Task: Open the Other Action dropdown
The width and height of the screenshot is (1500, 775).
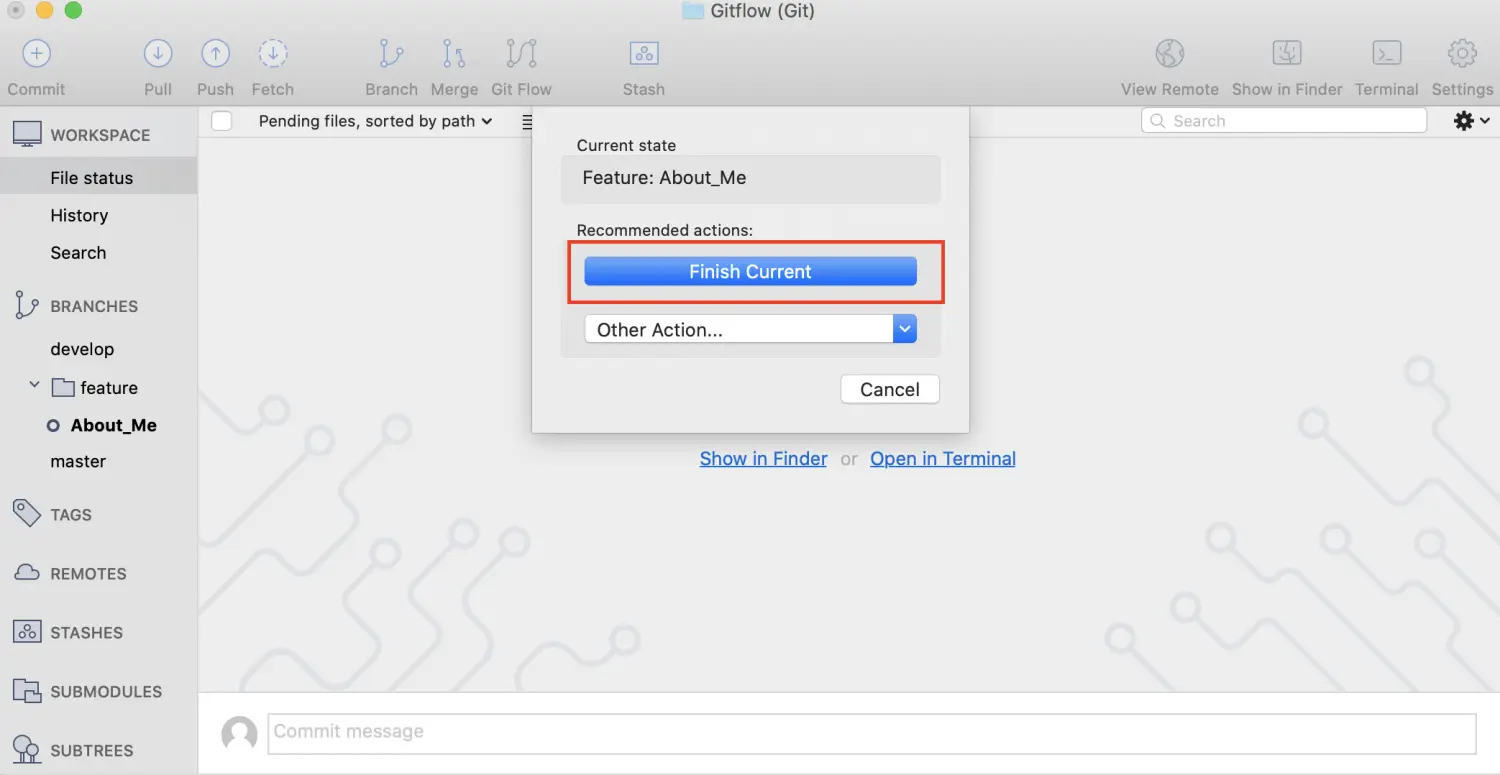Action: 750,329
